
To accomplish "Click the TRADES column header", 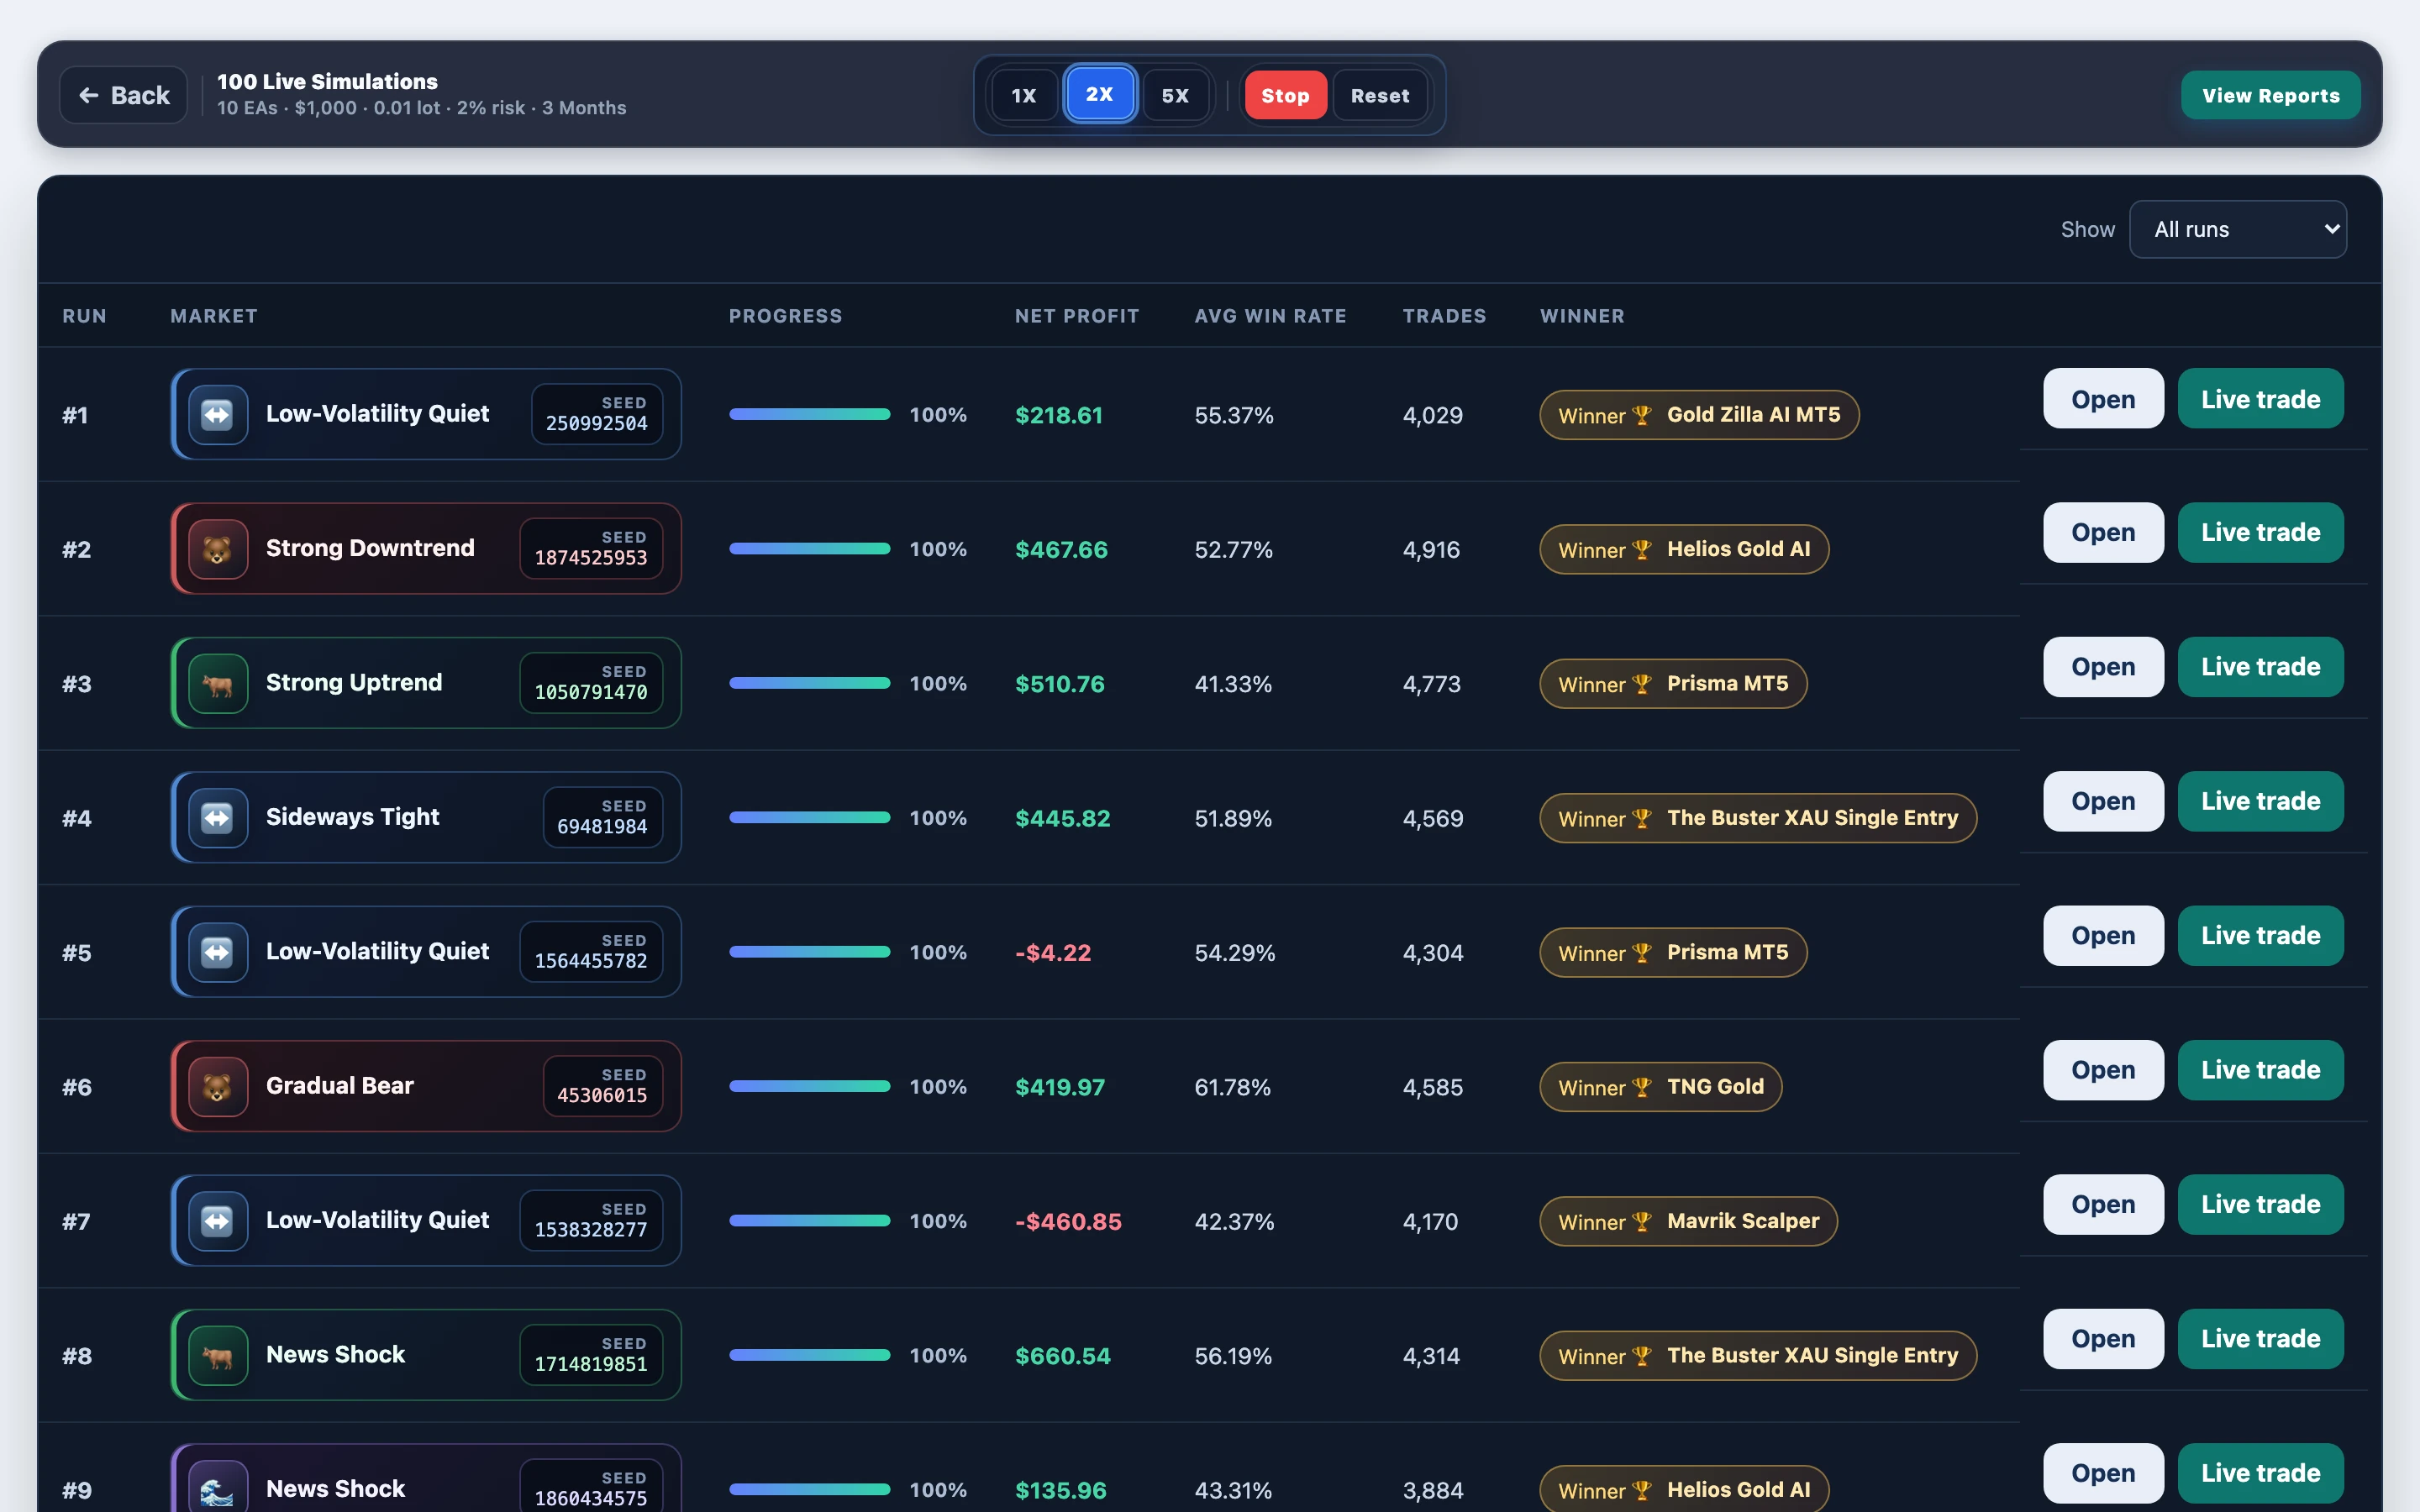I will (1444, 316).
